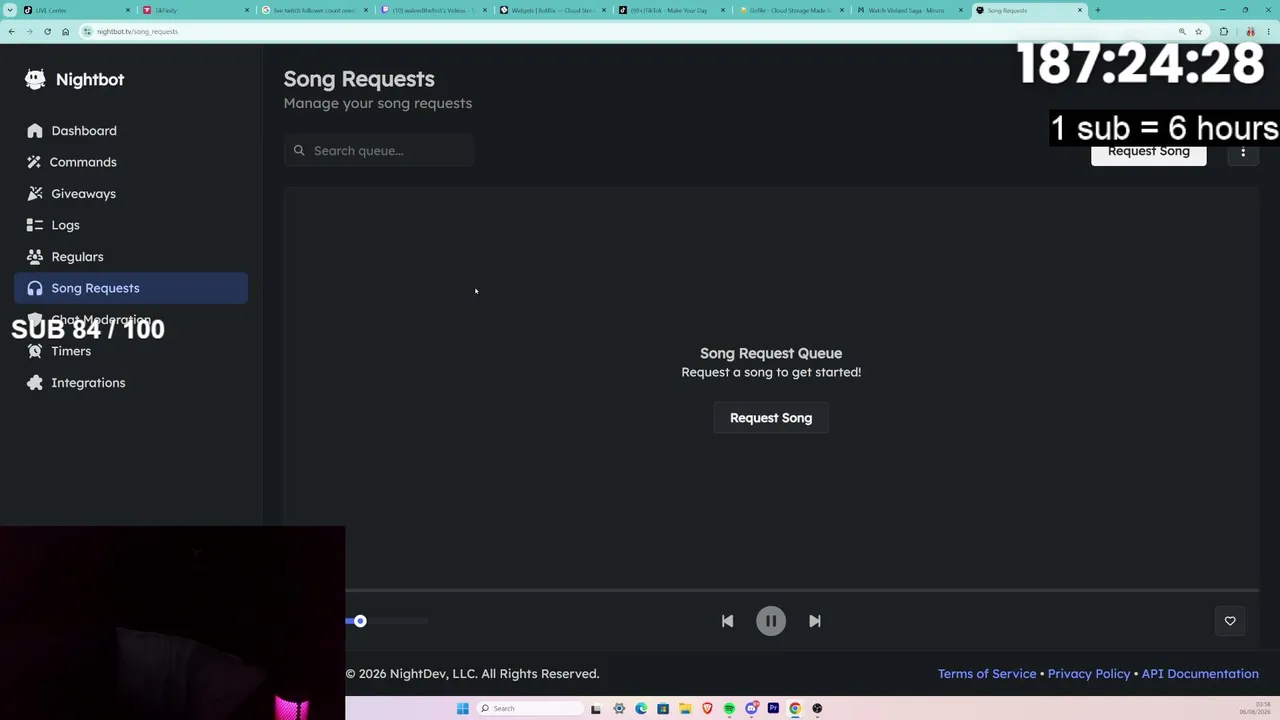Go to Integrations in the sidebar
The image size is (1280, 720).
(x=131, y=383)
